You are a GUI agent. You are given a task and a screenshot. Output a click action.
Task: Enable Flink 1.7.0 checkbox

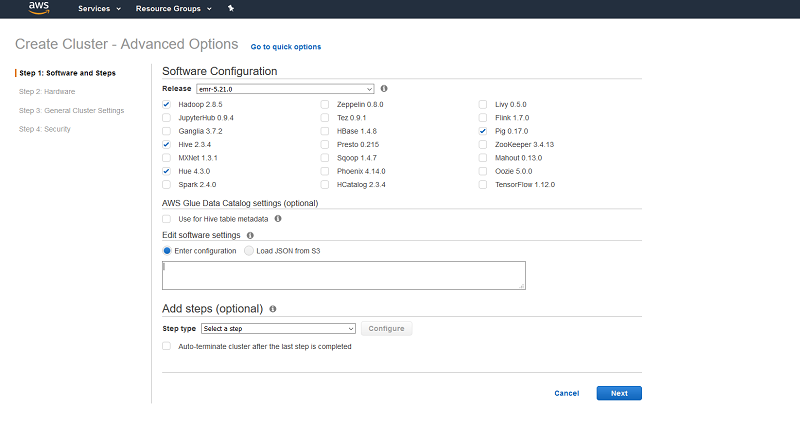(483, 117)
